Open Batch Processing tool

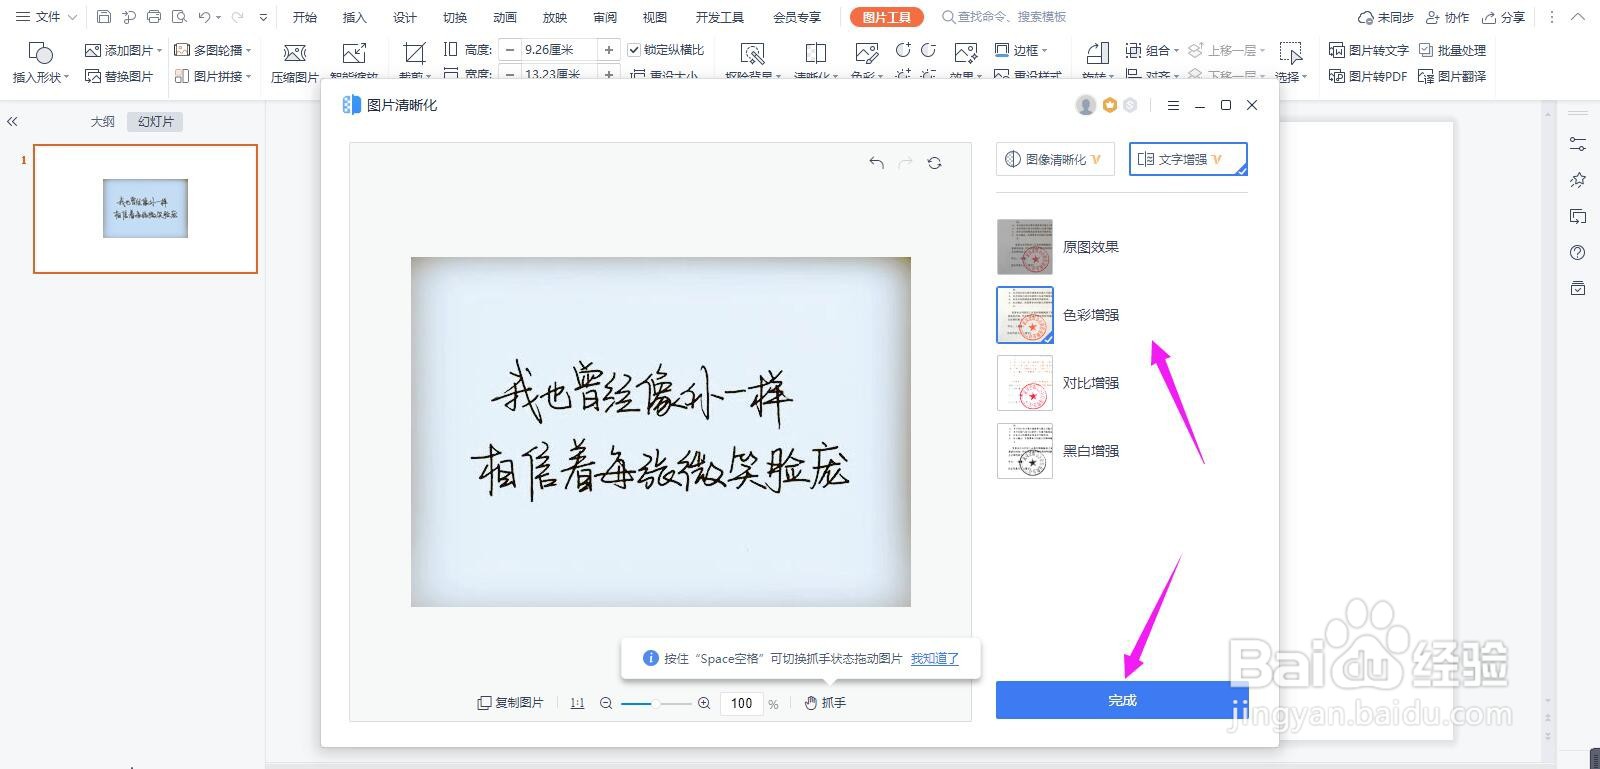[x=1452, y=50]
